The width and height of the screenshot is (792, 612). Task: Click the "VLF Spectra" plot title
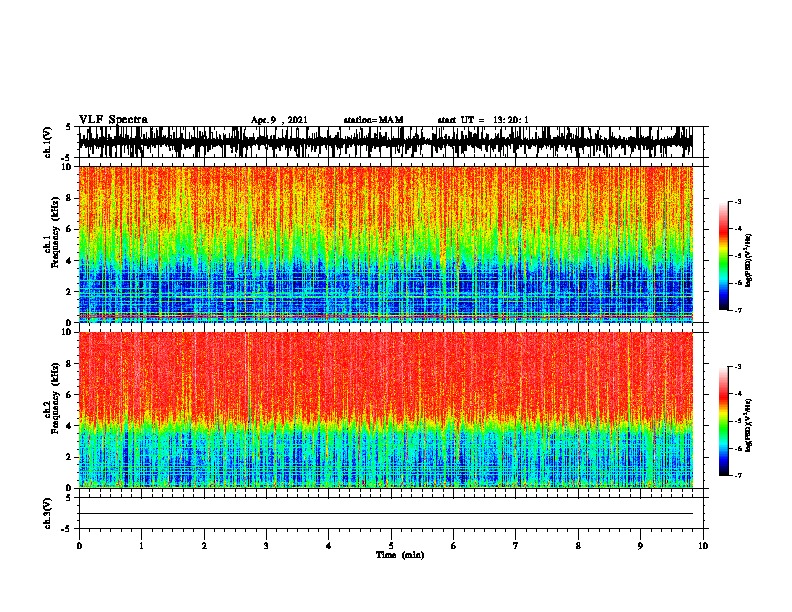tap(113, 119)
